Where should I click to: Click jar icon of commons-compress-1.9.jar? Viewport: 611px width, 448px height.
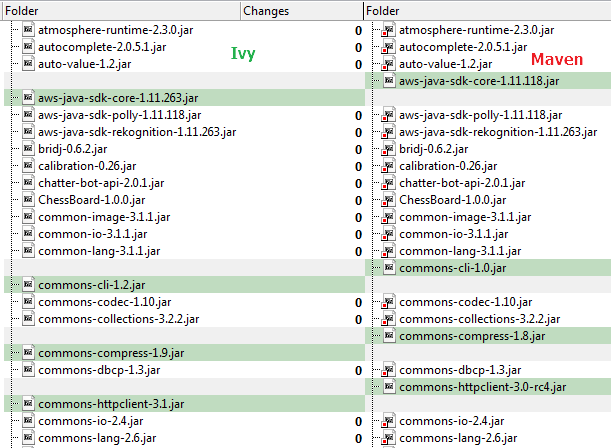[28, 353]
